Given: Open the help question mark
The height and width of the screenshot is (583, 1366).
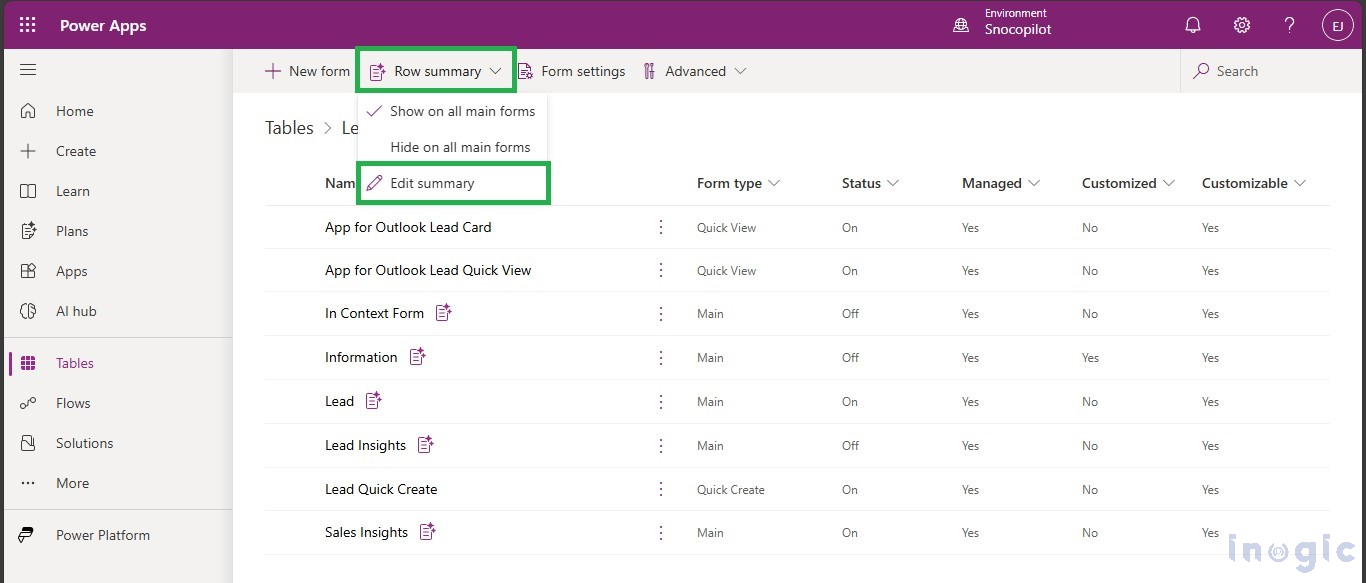Looking at the screenshot, I should click(x=1290, y=25).
